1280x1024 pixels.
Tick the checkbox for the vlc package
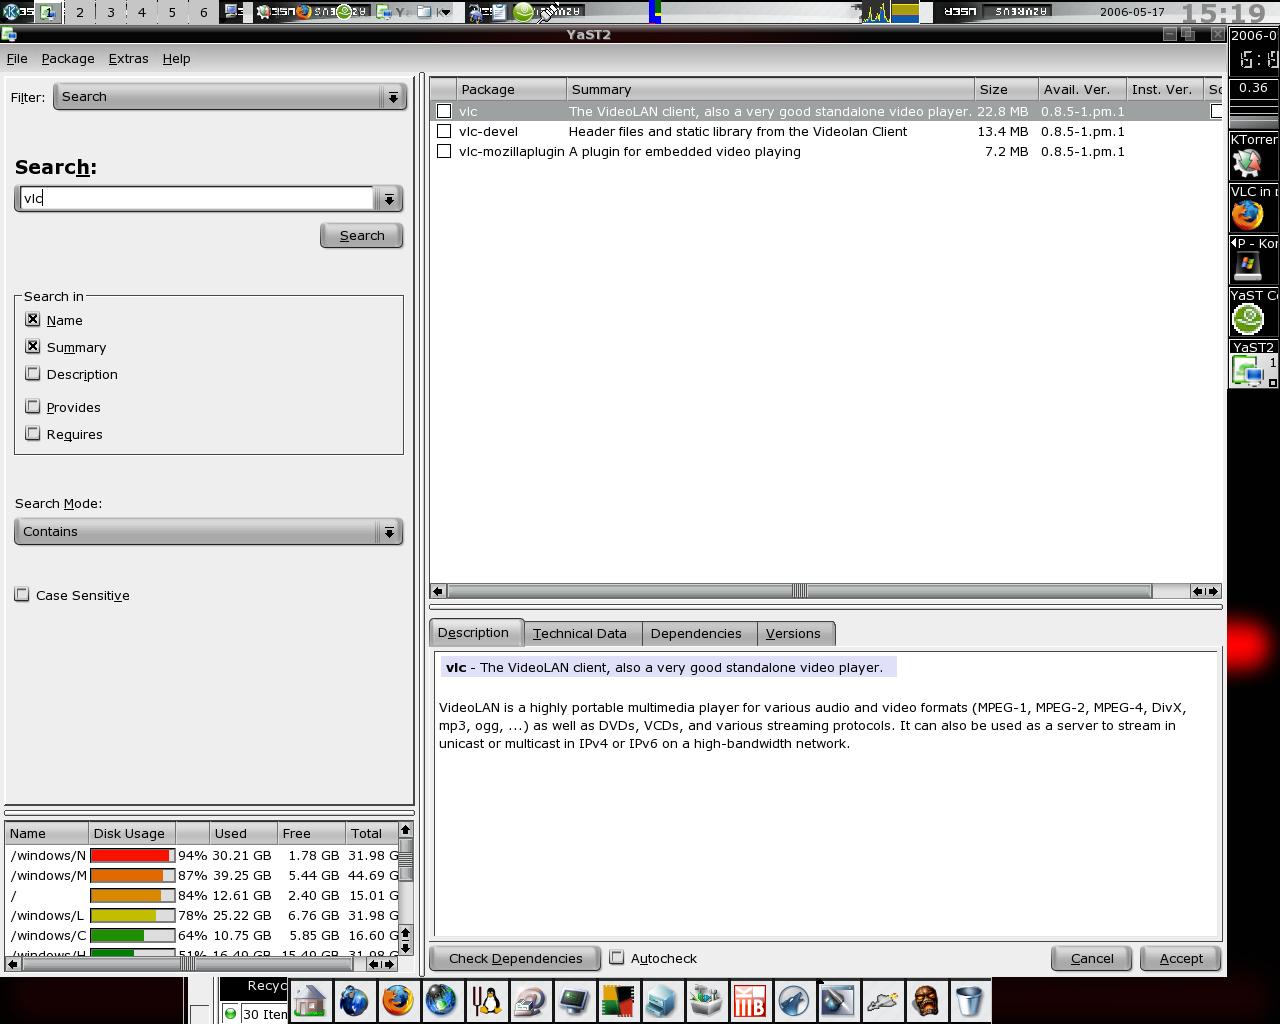pos(444,111)
